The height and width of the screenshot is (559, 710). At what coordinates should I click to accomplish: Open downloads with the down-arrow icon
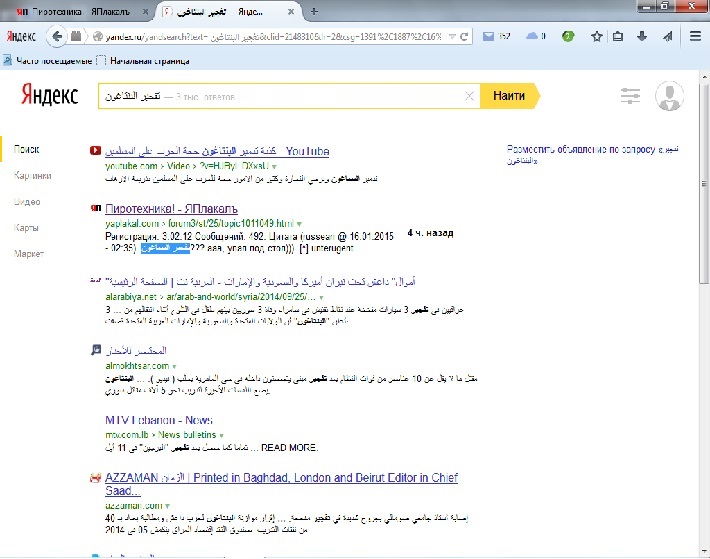[x=642, y=36]
